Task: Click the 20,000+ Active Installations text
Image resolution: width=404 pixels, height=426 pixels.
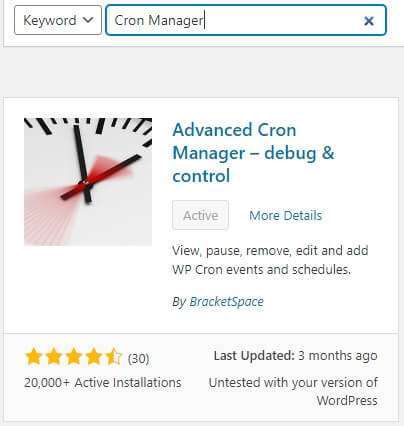Action: pyautogui.click(x=103, y=383)
